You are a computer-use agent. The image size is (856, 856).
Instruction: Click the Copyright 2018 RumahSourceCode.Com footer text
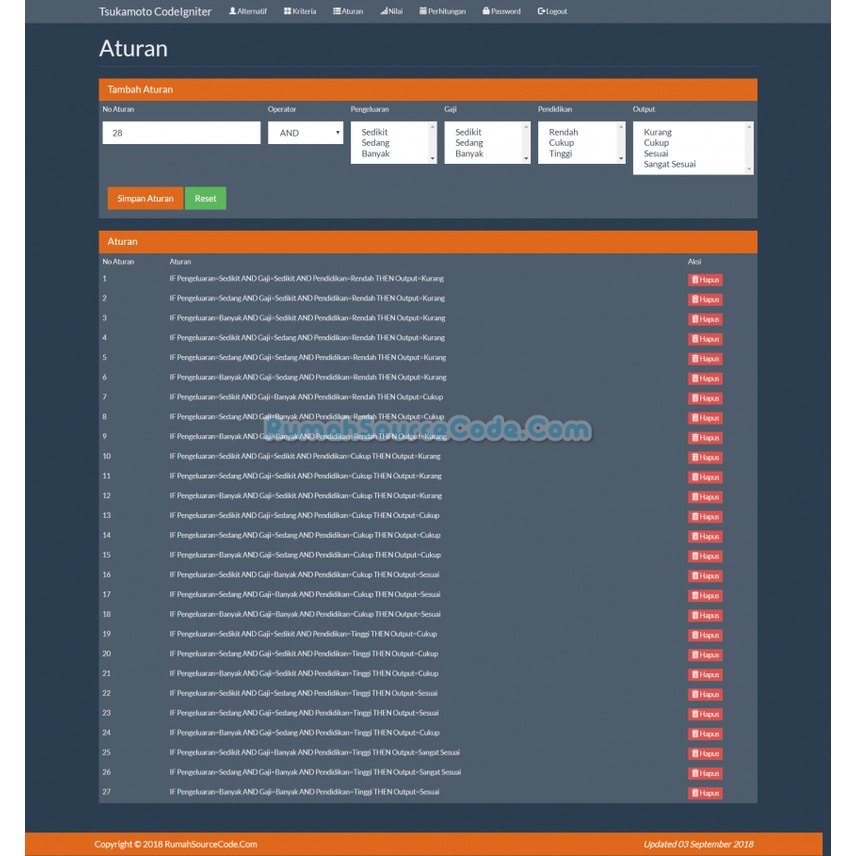176,844
